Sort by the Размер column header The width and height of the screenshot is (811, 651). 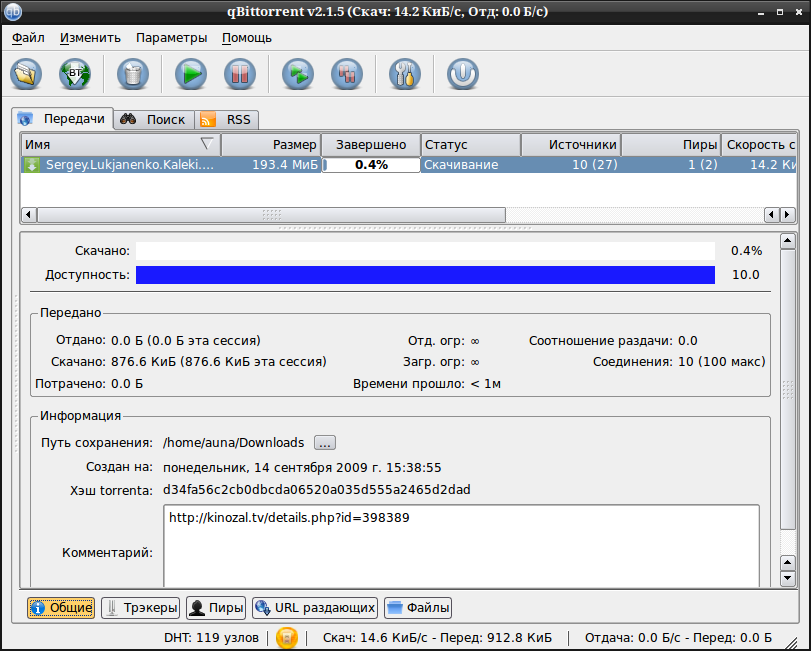(271, 145)
